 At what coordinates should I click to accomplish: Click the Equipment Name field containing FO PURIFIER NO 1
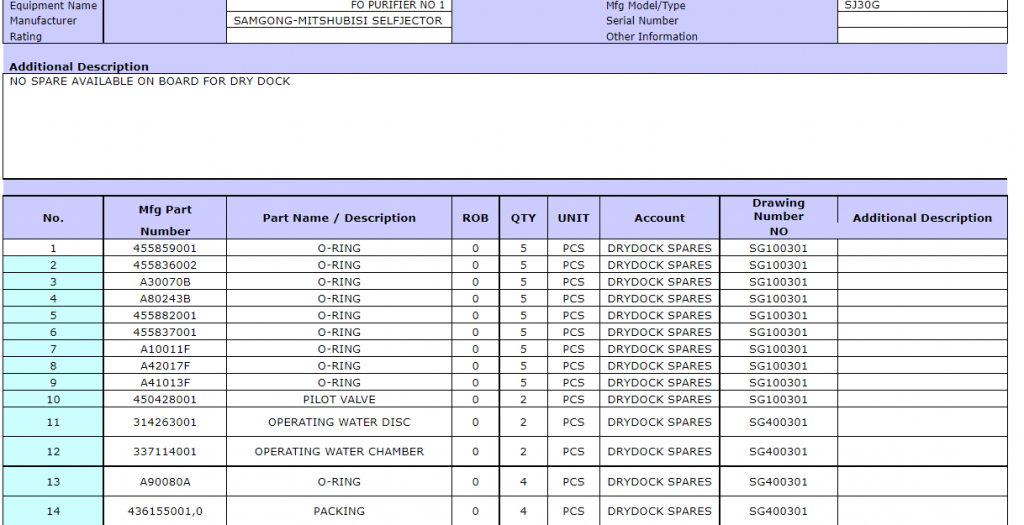(x=338, y=5)
